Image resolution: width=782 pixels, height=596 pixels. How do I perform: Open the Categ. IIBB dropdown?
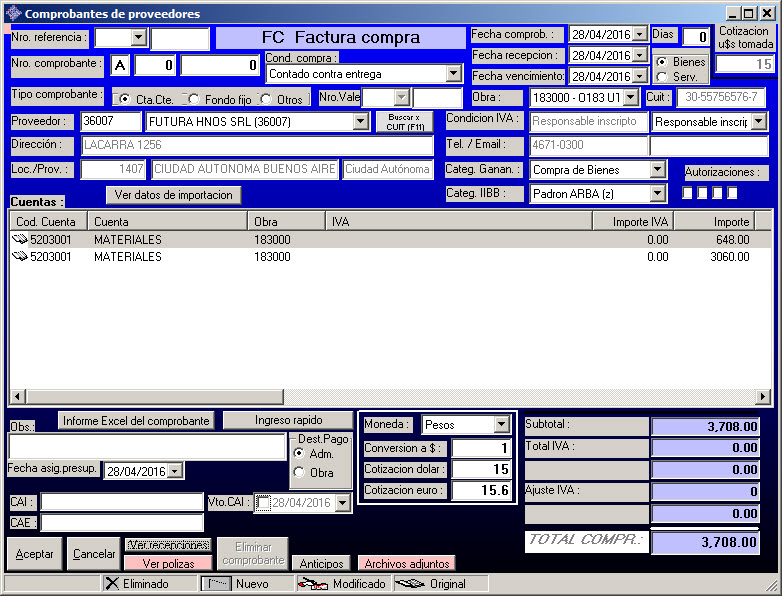click(657, 194)
